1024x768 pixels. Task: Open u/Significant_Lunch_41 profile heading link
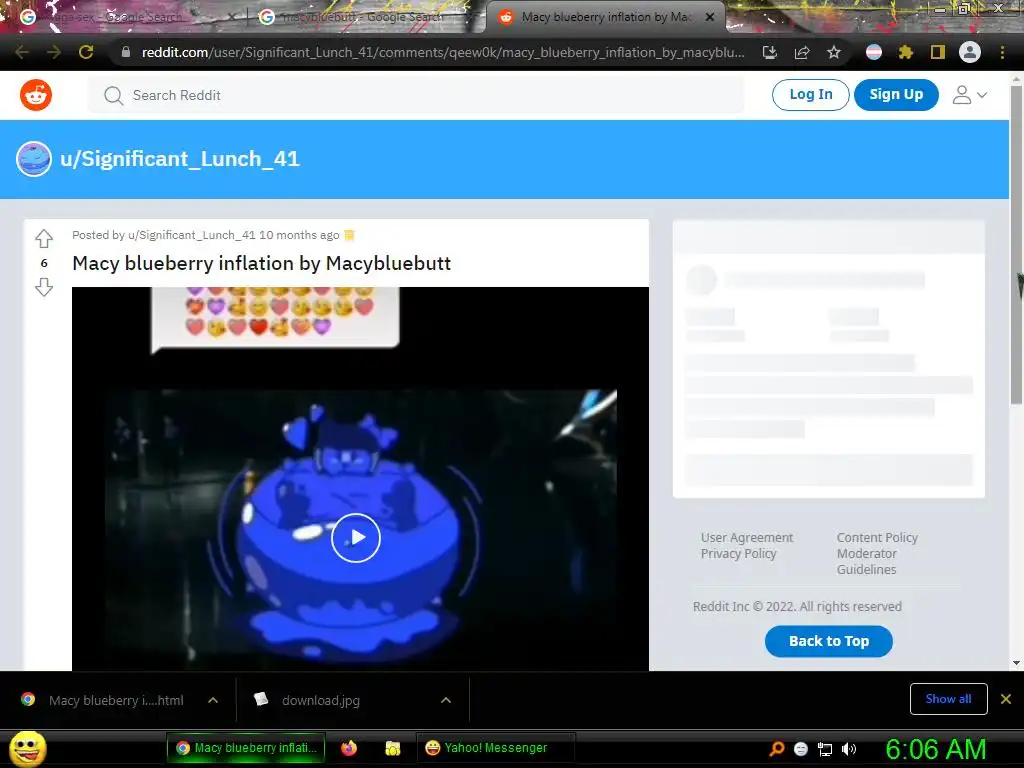[180, 159]
